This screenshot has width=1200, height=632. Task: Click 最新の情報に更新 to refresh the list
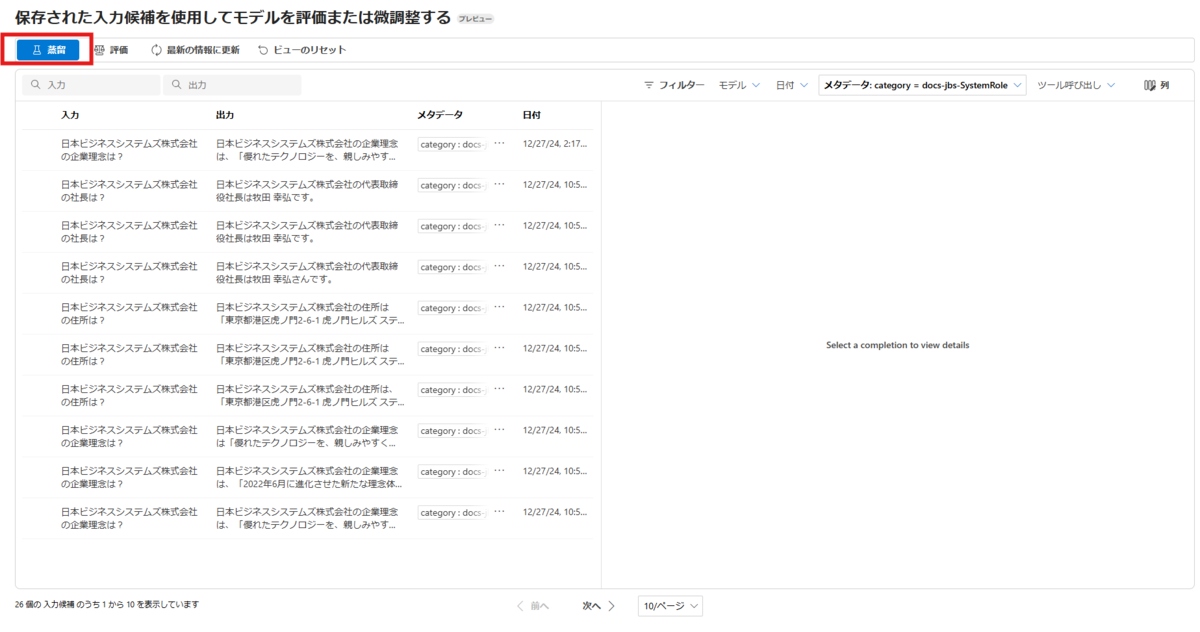pos(195,49)
